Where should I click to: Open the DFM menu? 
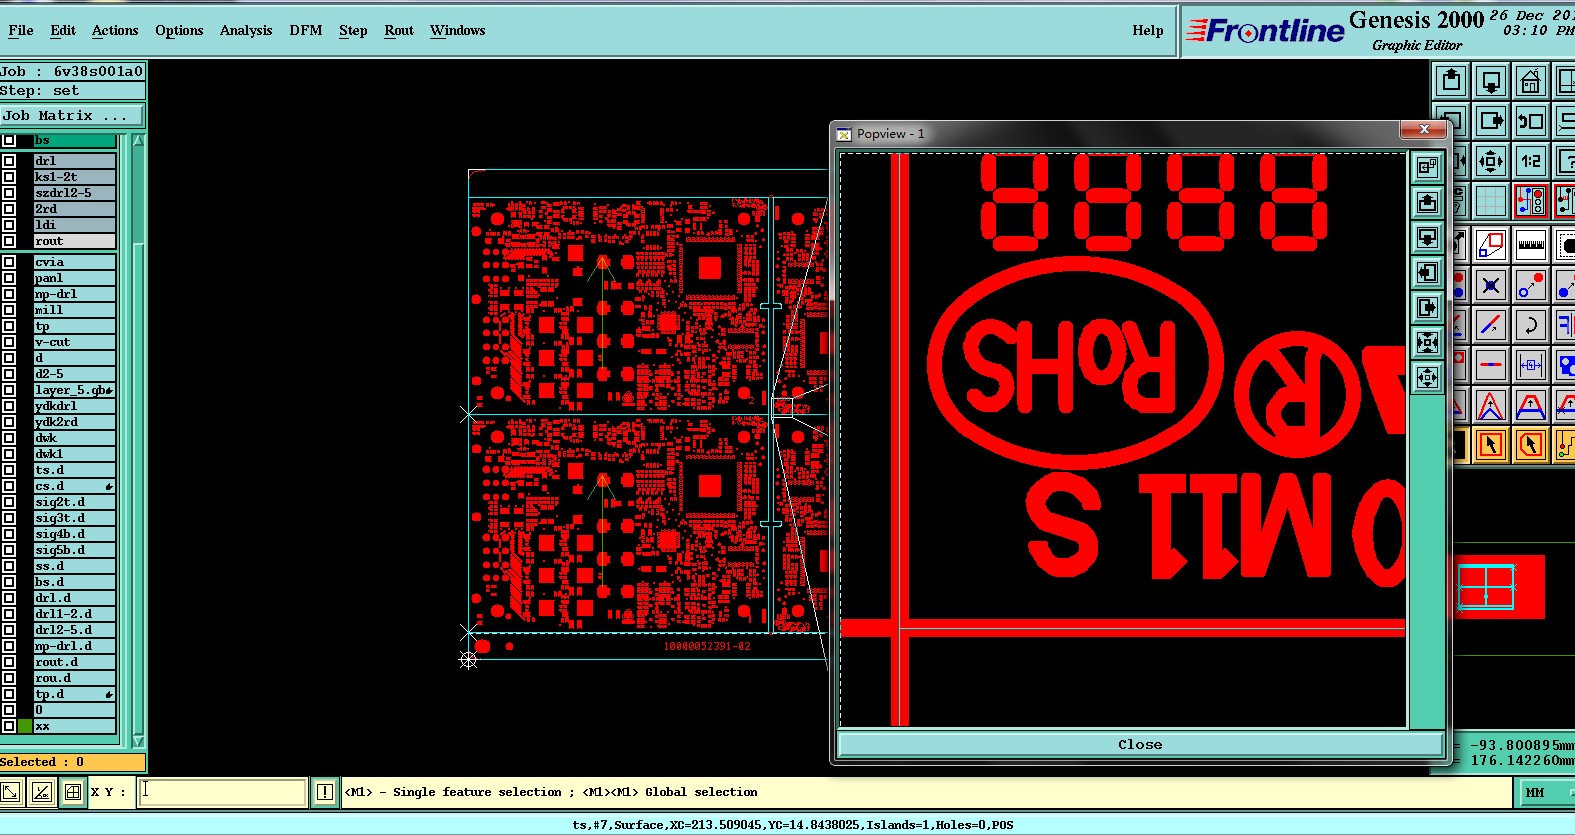[x=306, y=30]
